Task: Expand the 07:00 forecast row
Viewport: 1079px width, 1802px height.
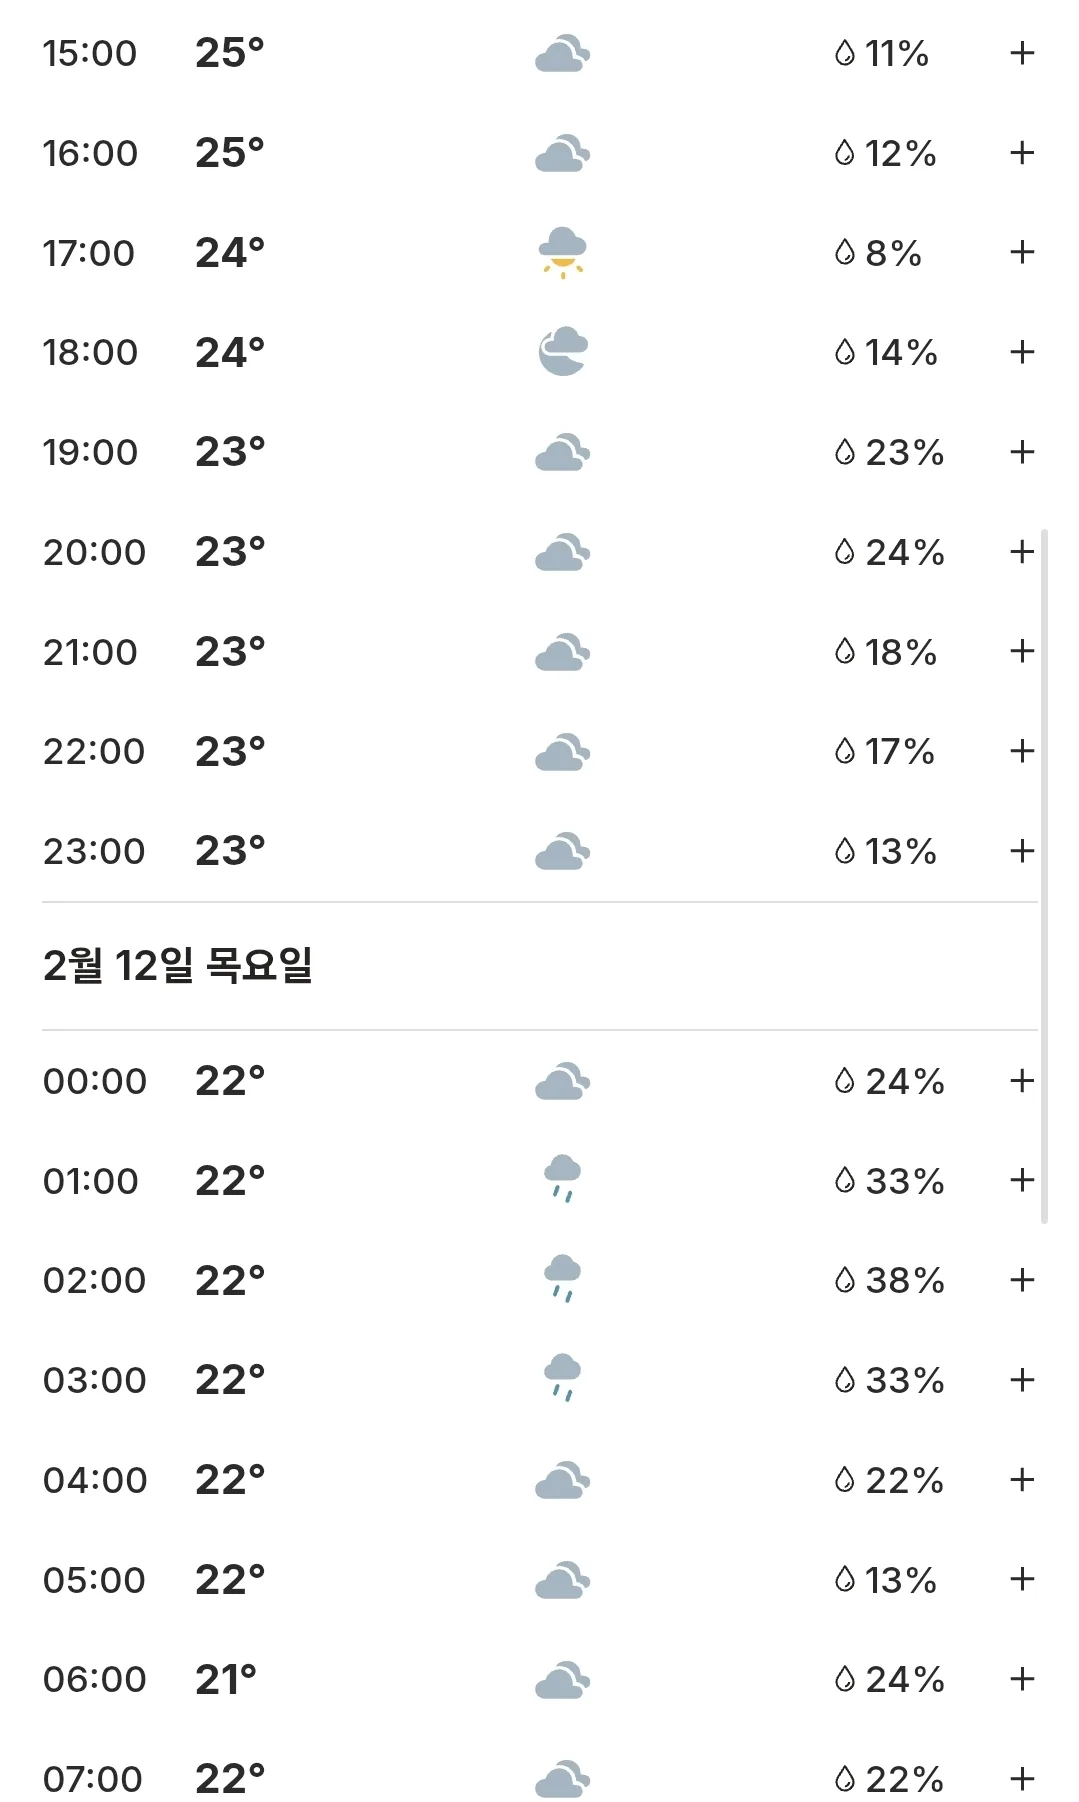Action: (x=1022, y=1779)
